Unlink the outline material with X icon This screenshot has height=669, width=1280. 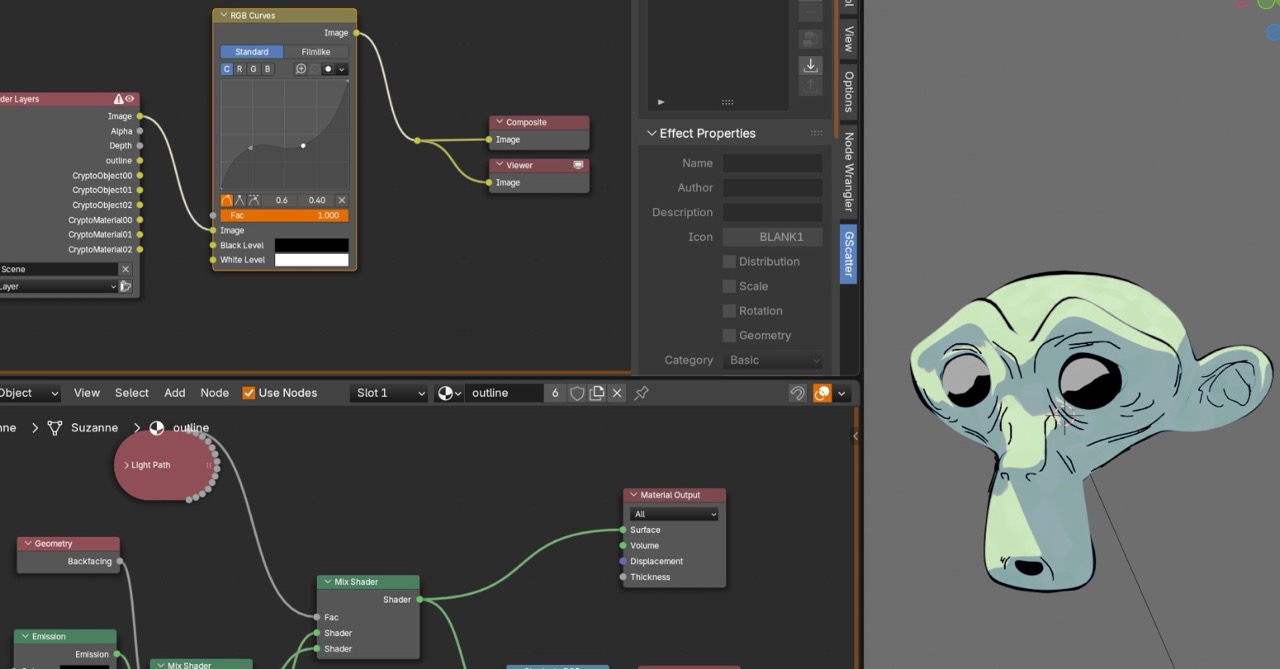coord(617,393)
